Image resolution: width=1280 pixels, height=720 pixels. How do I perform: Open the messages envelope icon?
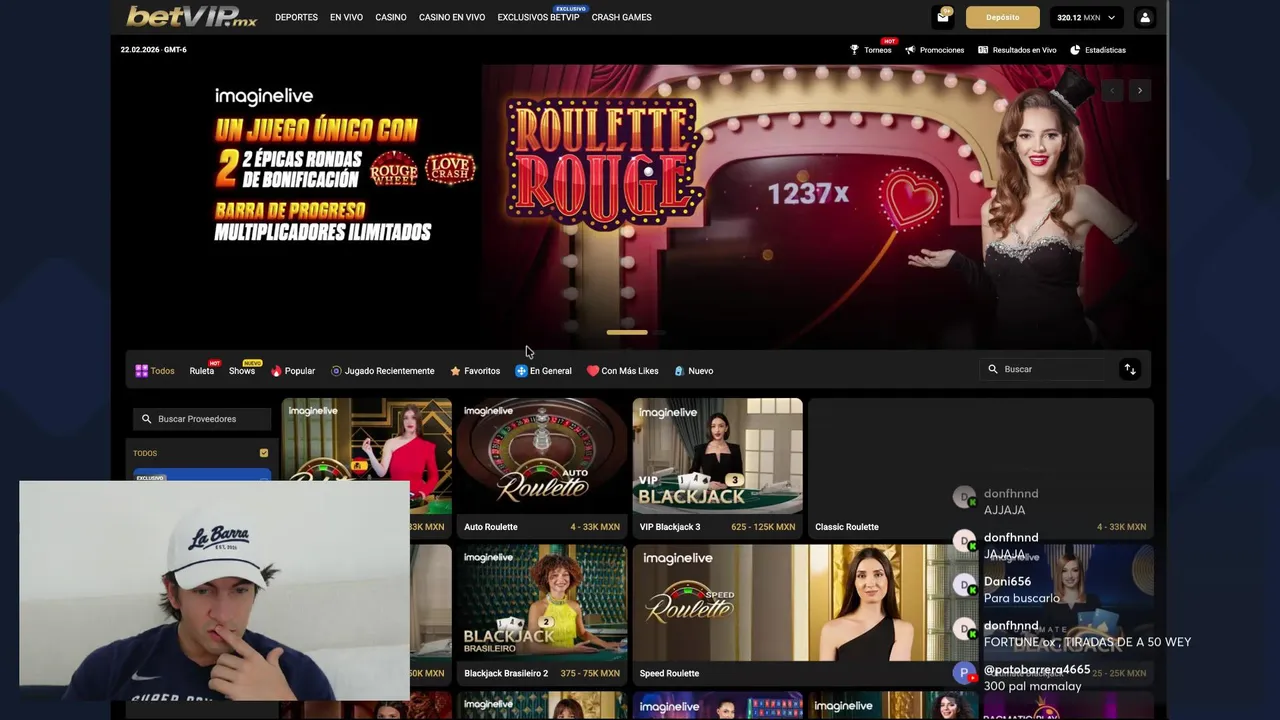point(943,17)
